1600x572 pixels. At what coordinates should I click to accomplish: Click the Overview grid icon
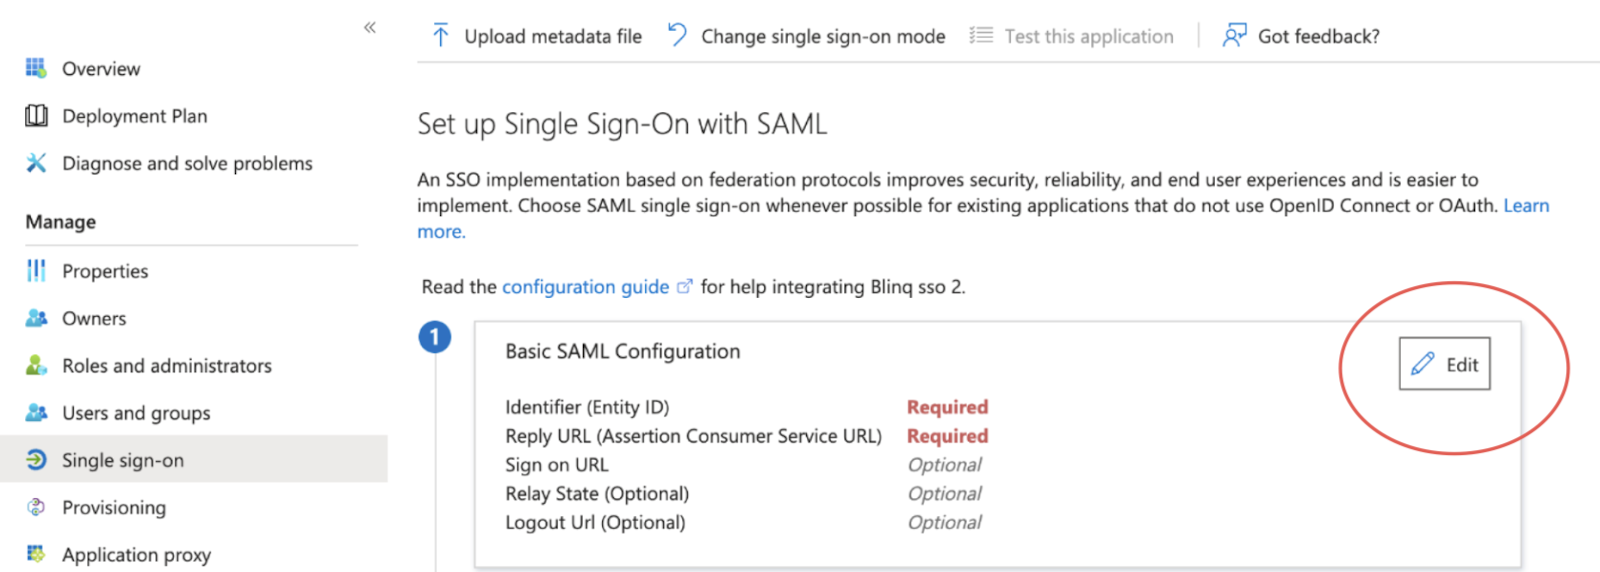coord(36,68)
